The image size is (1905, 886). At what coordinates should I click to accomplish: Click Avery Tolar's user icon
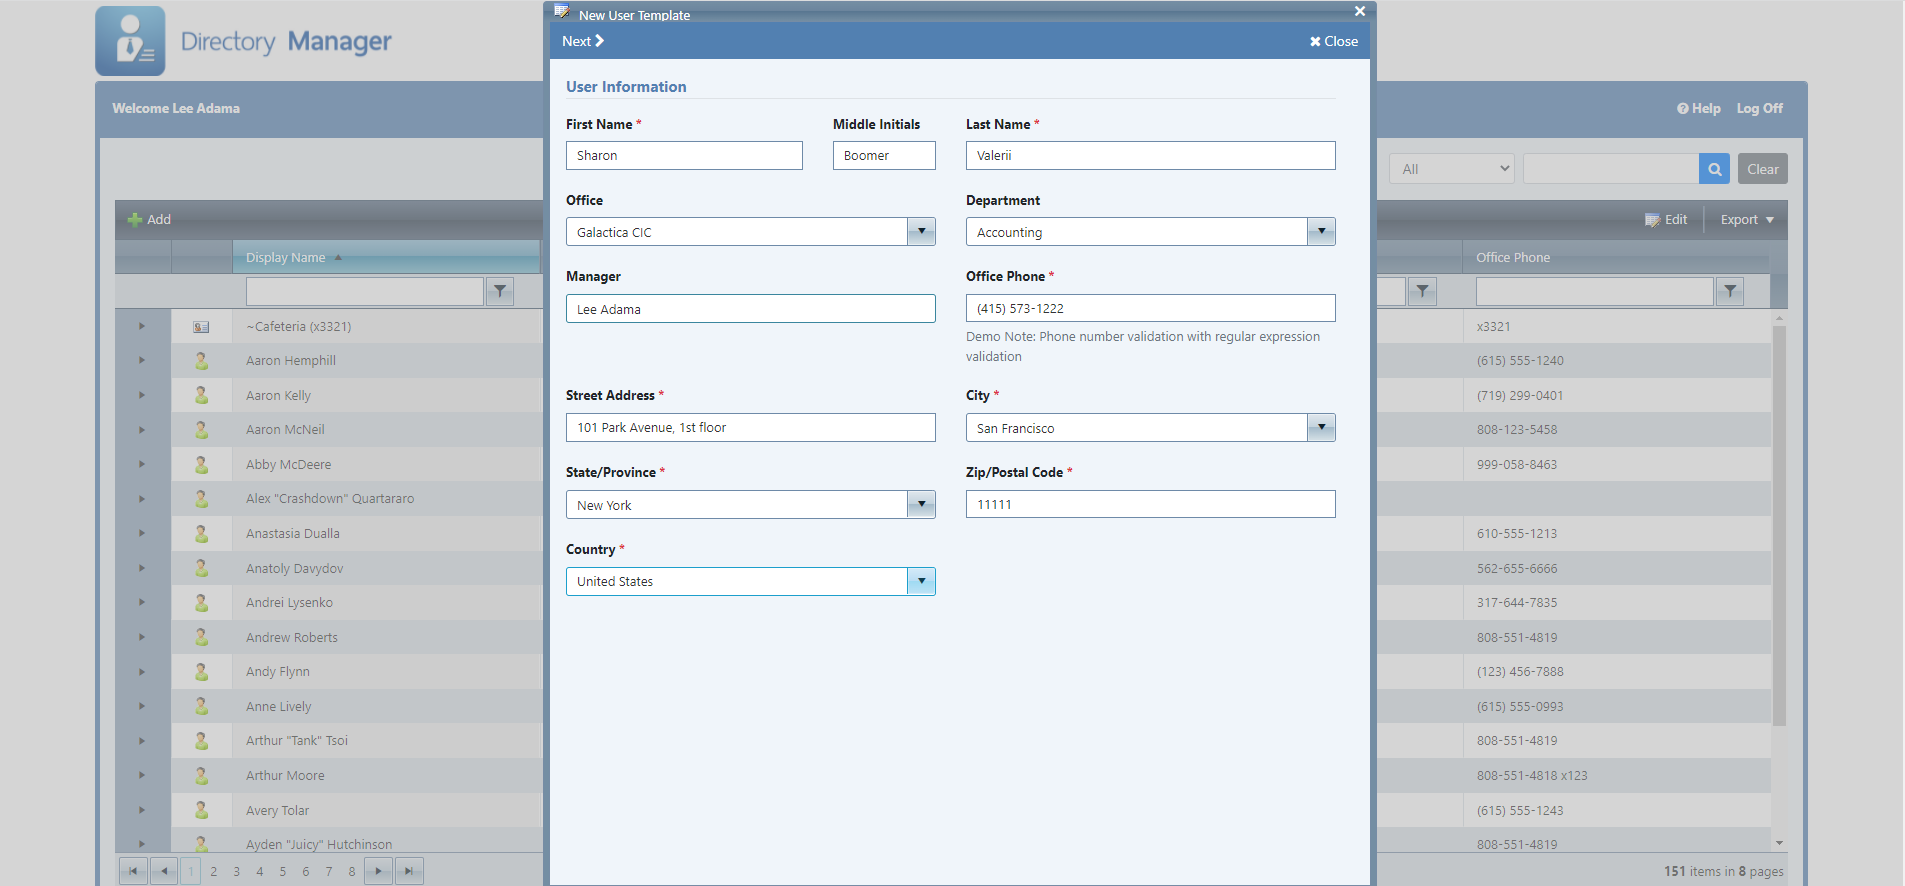tap(201, 810)
